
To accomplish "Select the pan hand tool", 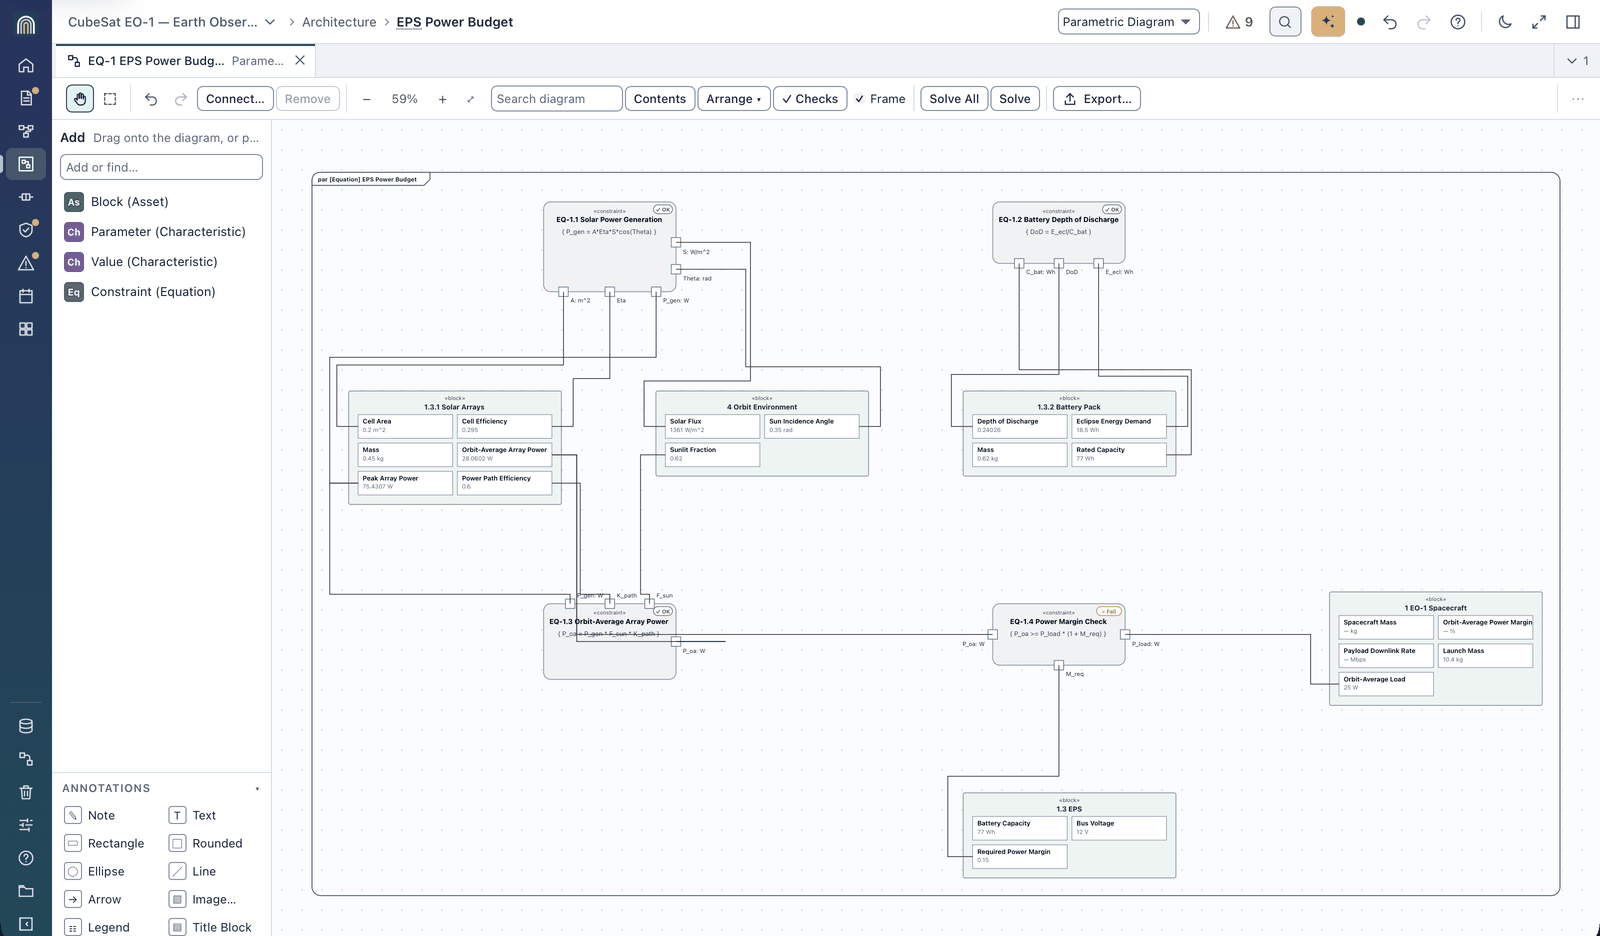I will point(80,99).
